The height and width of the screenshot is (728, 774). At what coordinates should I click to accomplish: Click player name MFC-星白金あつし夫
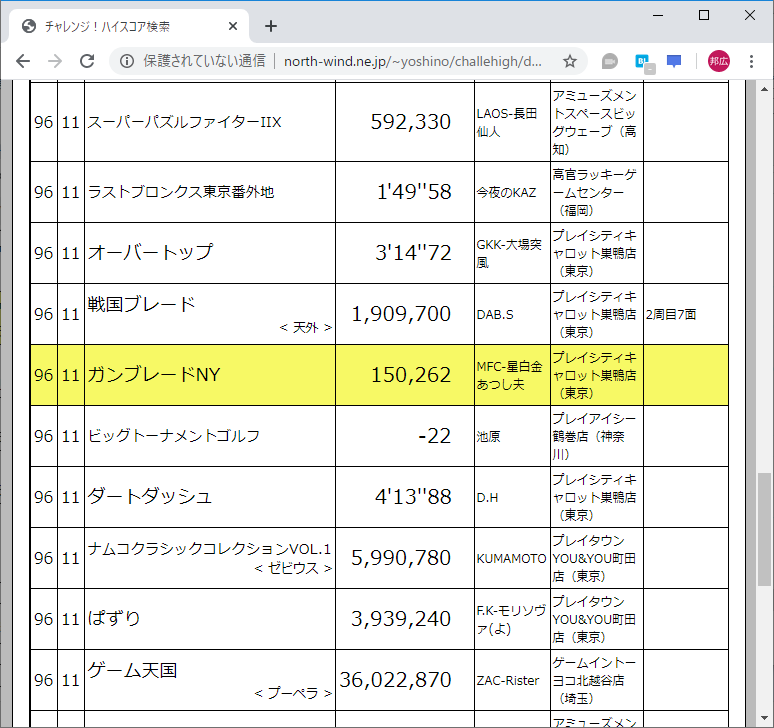[509, 375]
